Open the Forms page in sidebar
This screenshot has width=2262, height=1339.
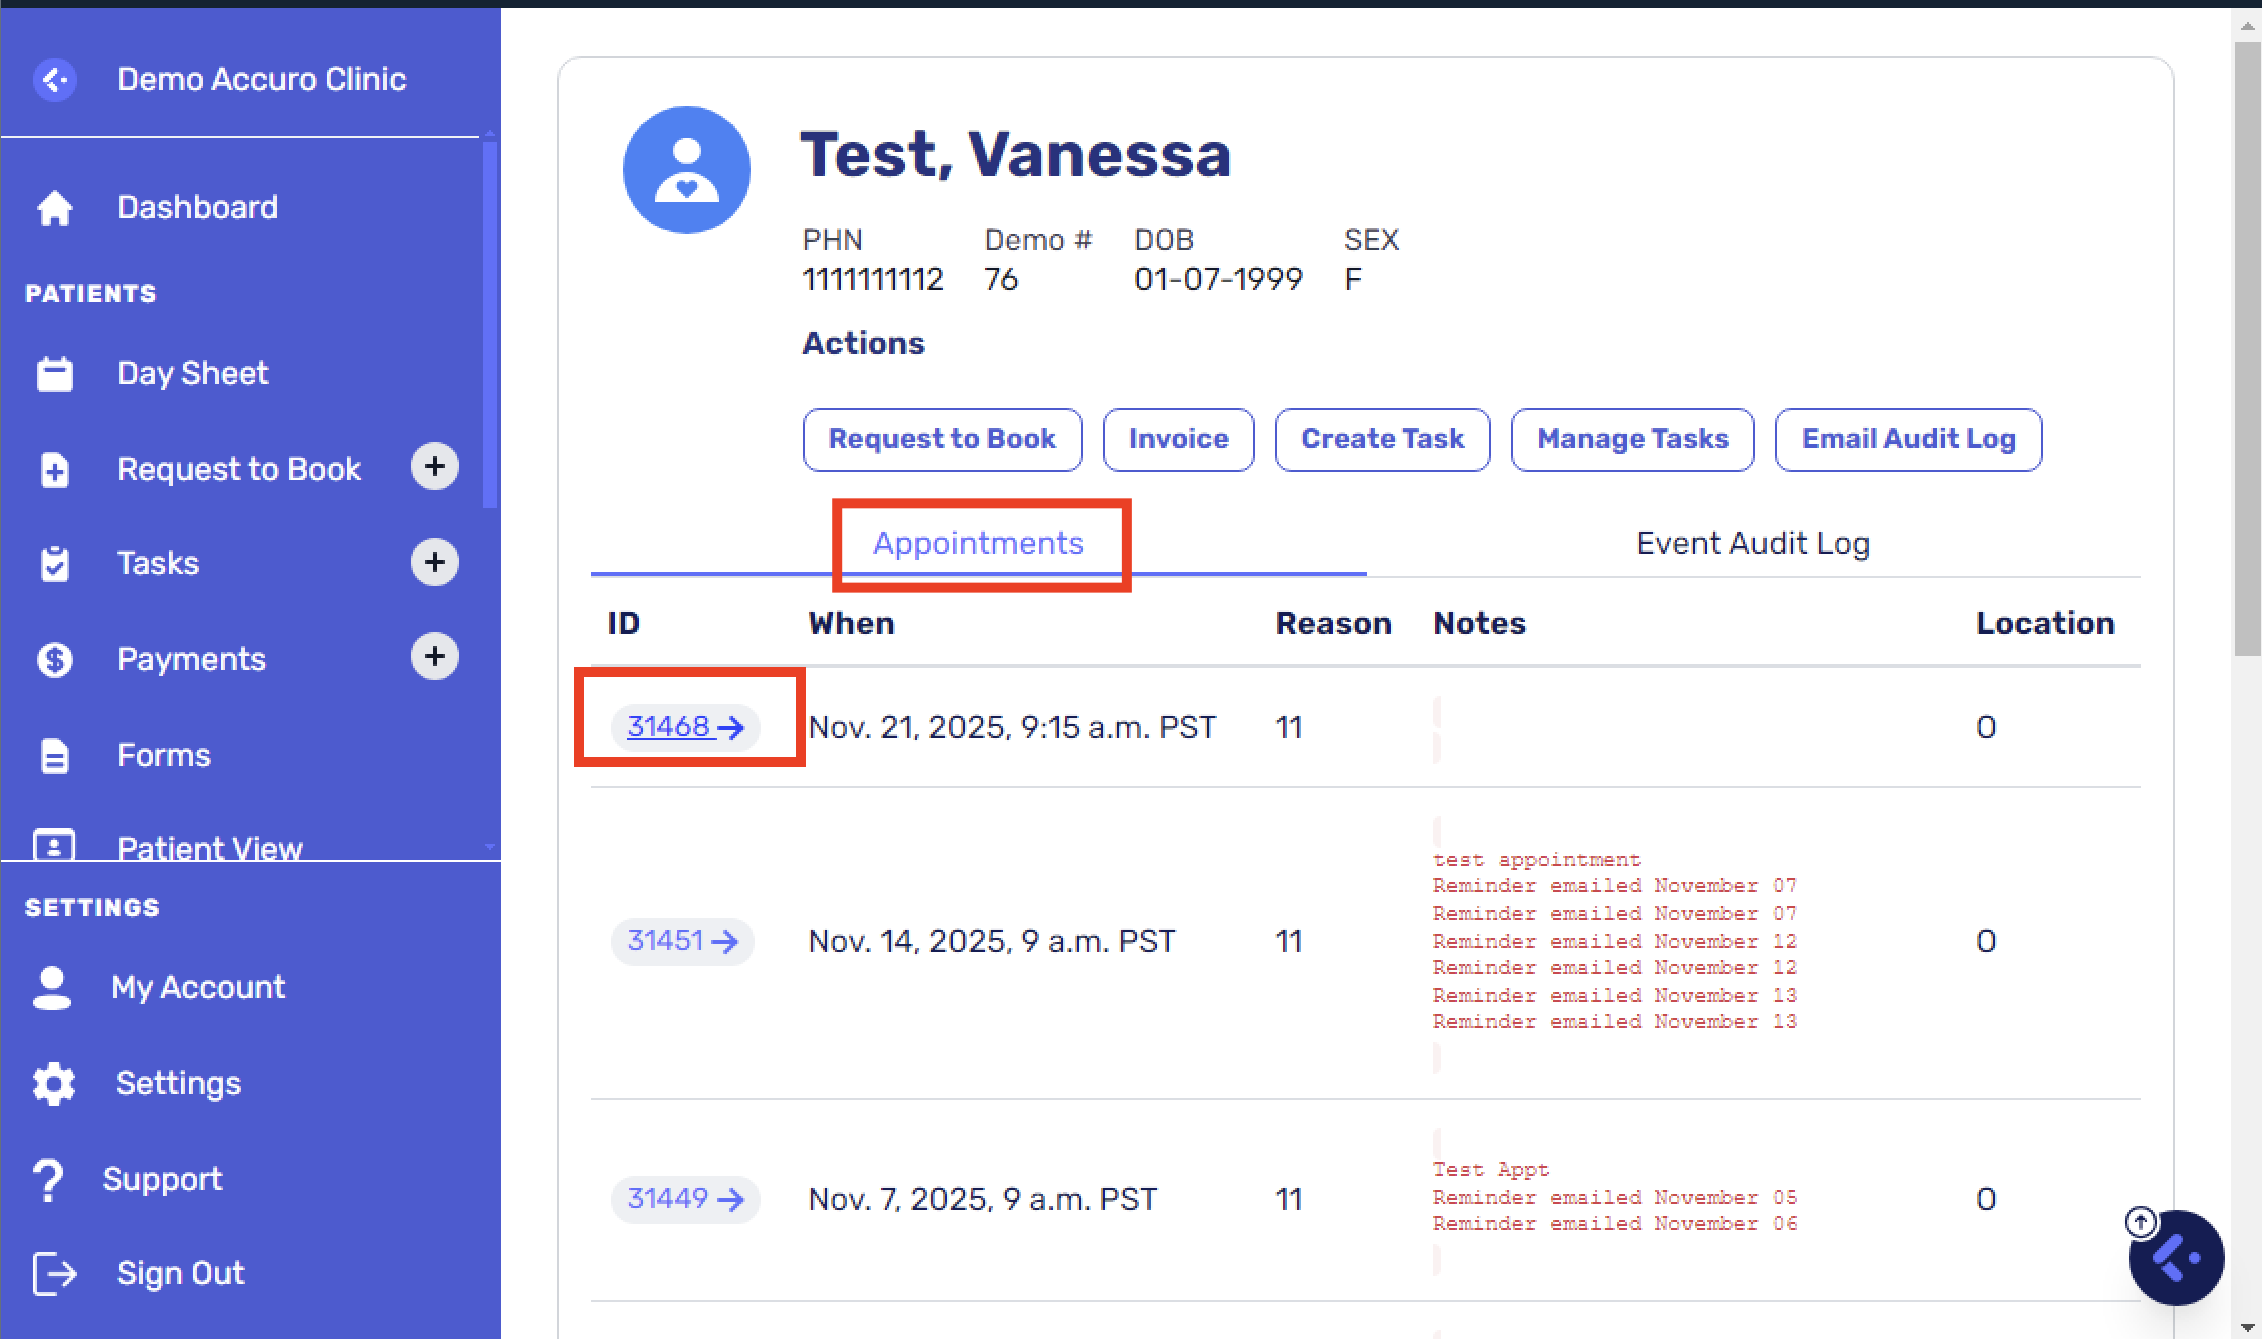coord(164,755)
